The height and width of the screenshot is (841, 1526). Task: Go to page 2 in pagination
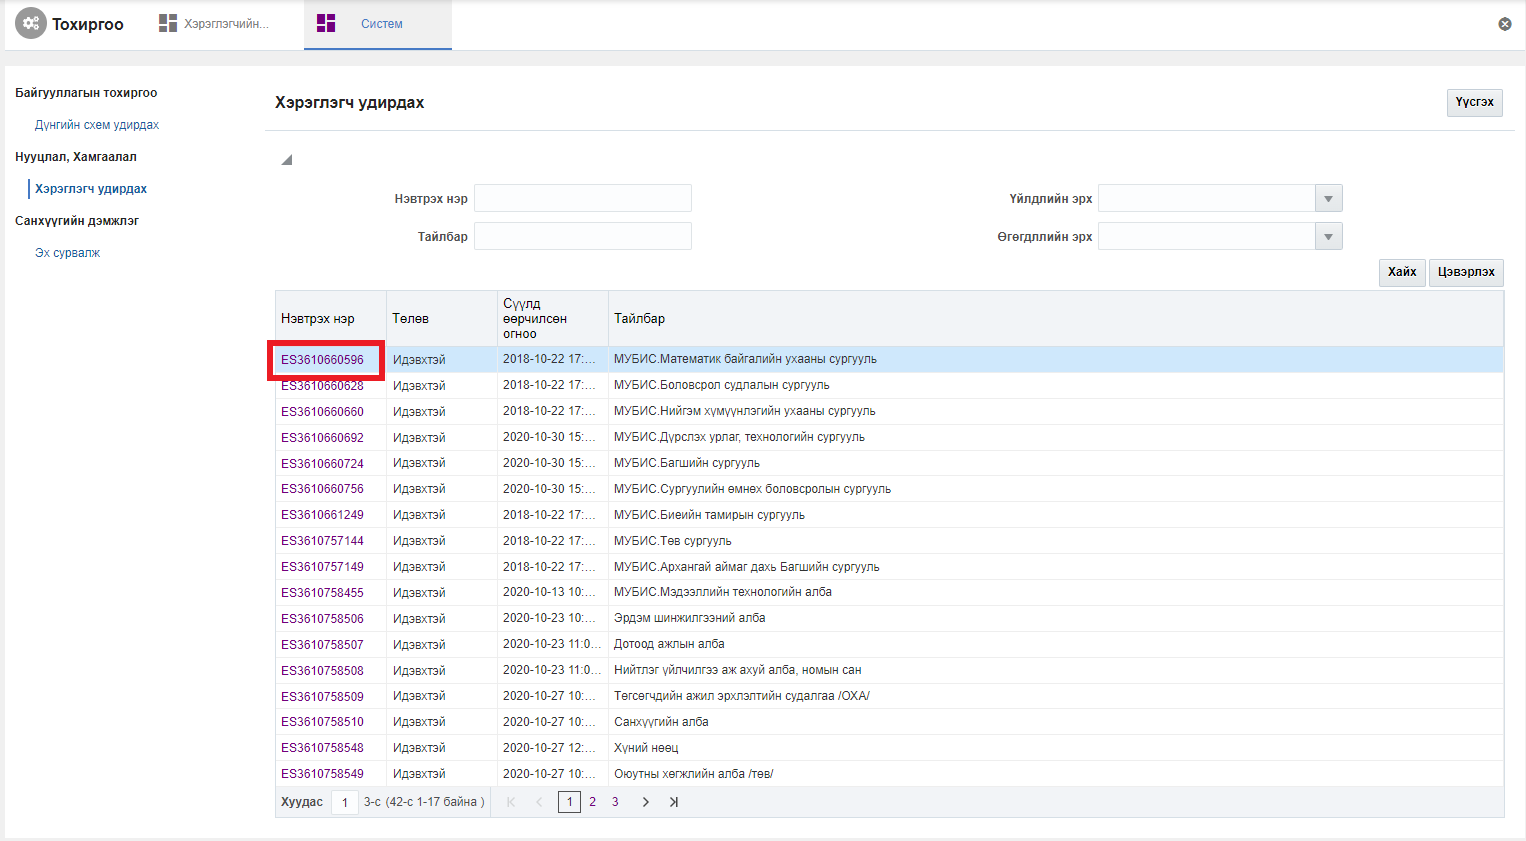(x=592, y=802)
